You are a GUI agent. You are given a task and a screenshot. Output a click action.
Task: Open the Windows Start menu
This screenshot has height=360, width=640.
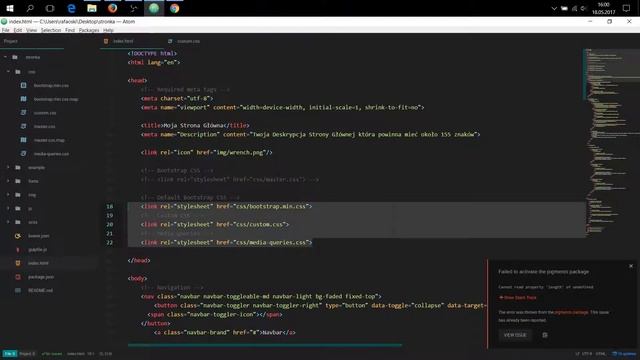(10, 8)
